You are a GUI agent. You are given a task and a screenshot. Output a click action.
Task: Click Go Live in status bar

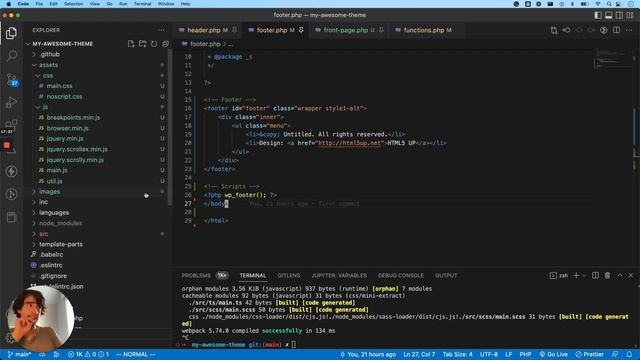coord(553,354)
